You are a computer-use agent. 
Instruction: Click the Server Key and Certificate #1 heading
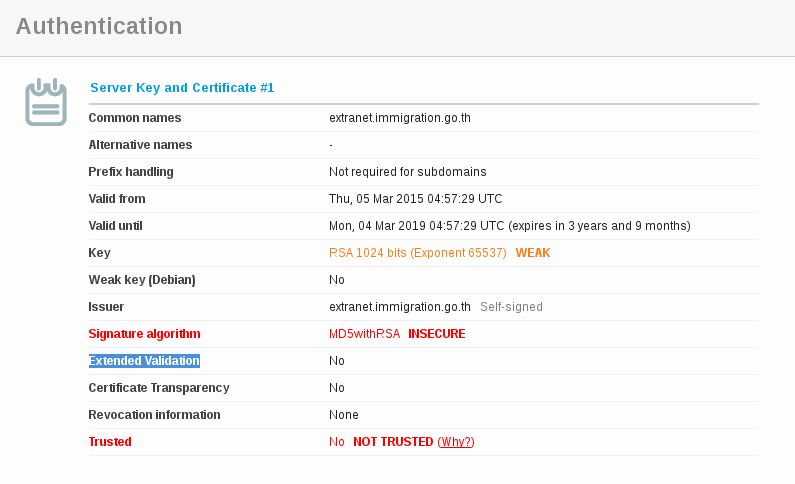tap(182, 88)
